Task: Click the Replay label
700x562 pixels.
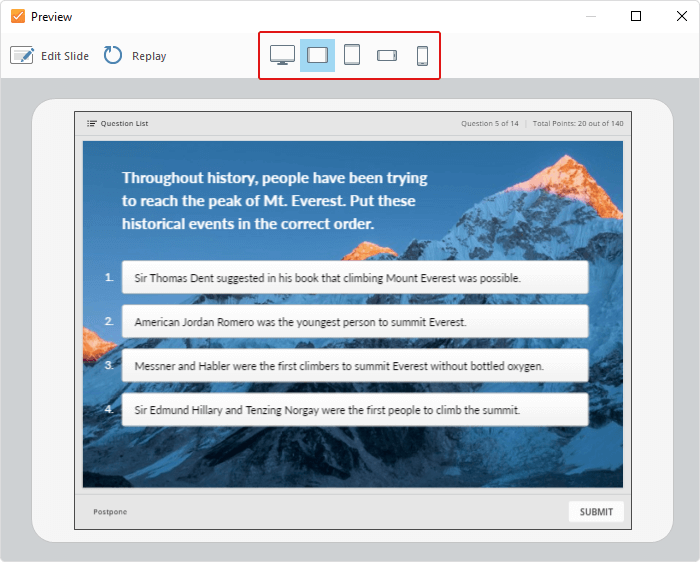Action: tap(149, 56)
